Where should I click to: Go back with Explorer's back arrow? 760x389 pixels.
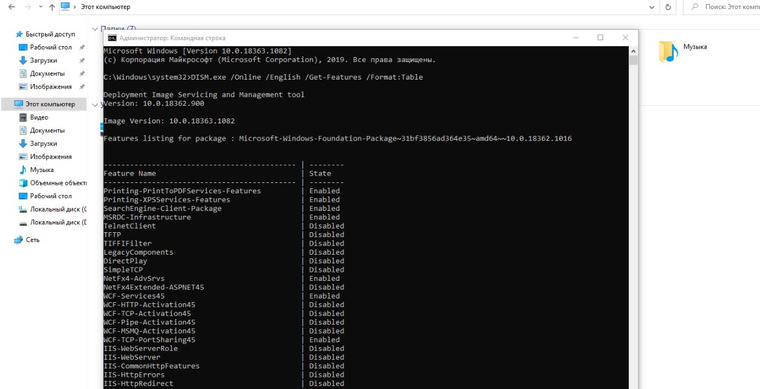(11, 7)
